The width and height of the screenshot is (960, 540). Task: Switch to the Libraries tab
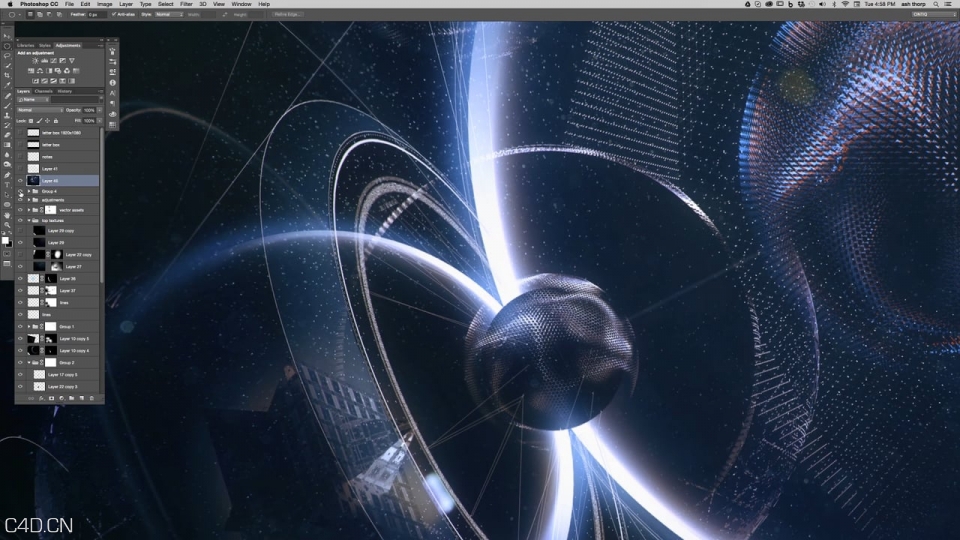point(25,45)
